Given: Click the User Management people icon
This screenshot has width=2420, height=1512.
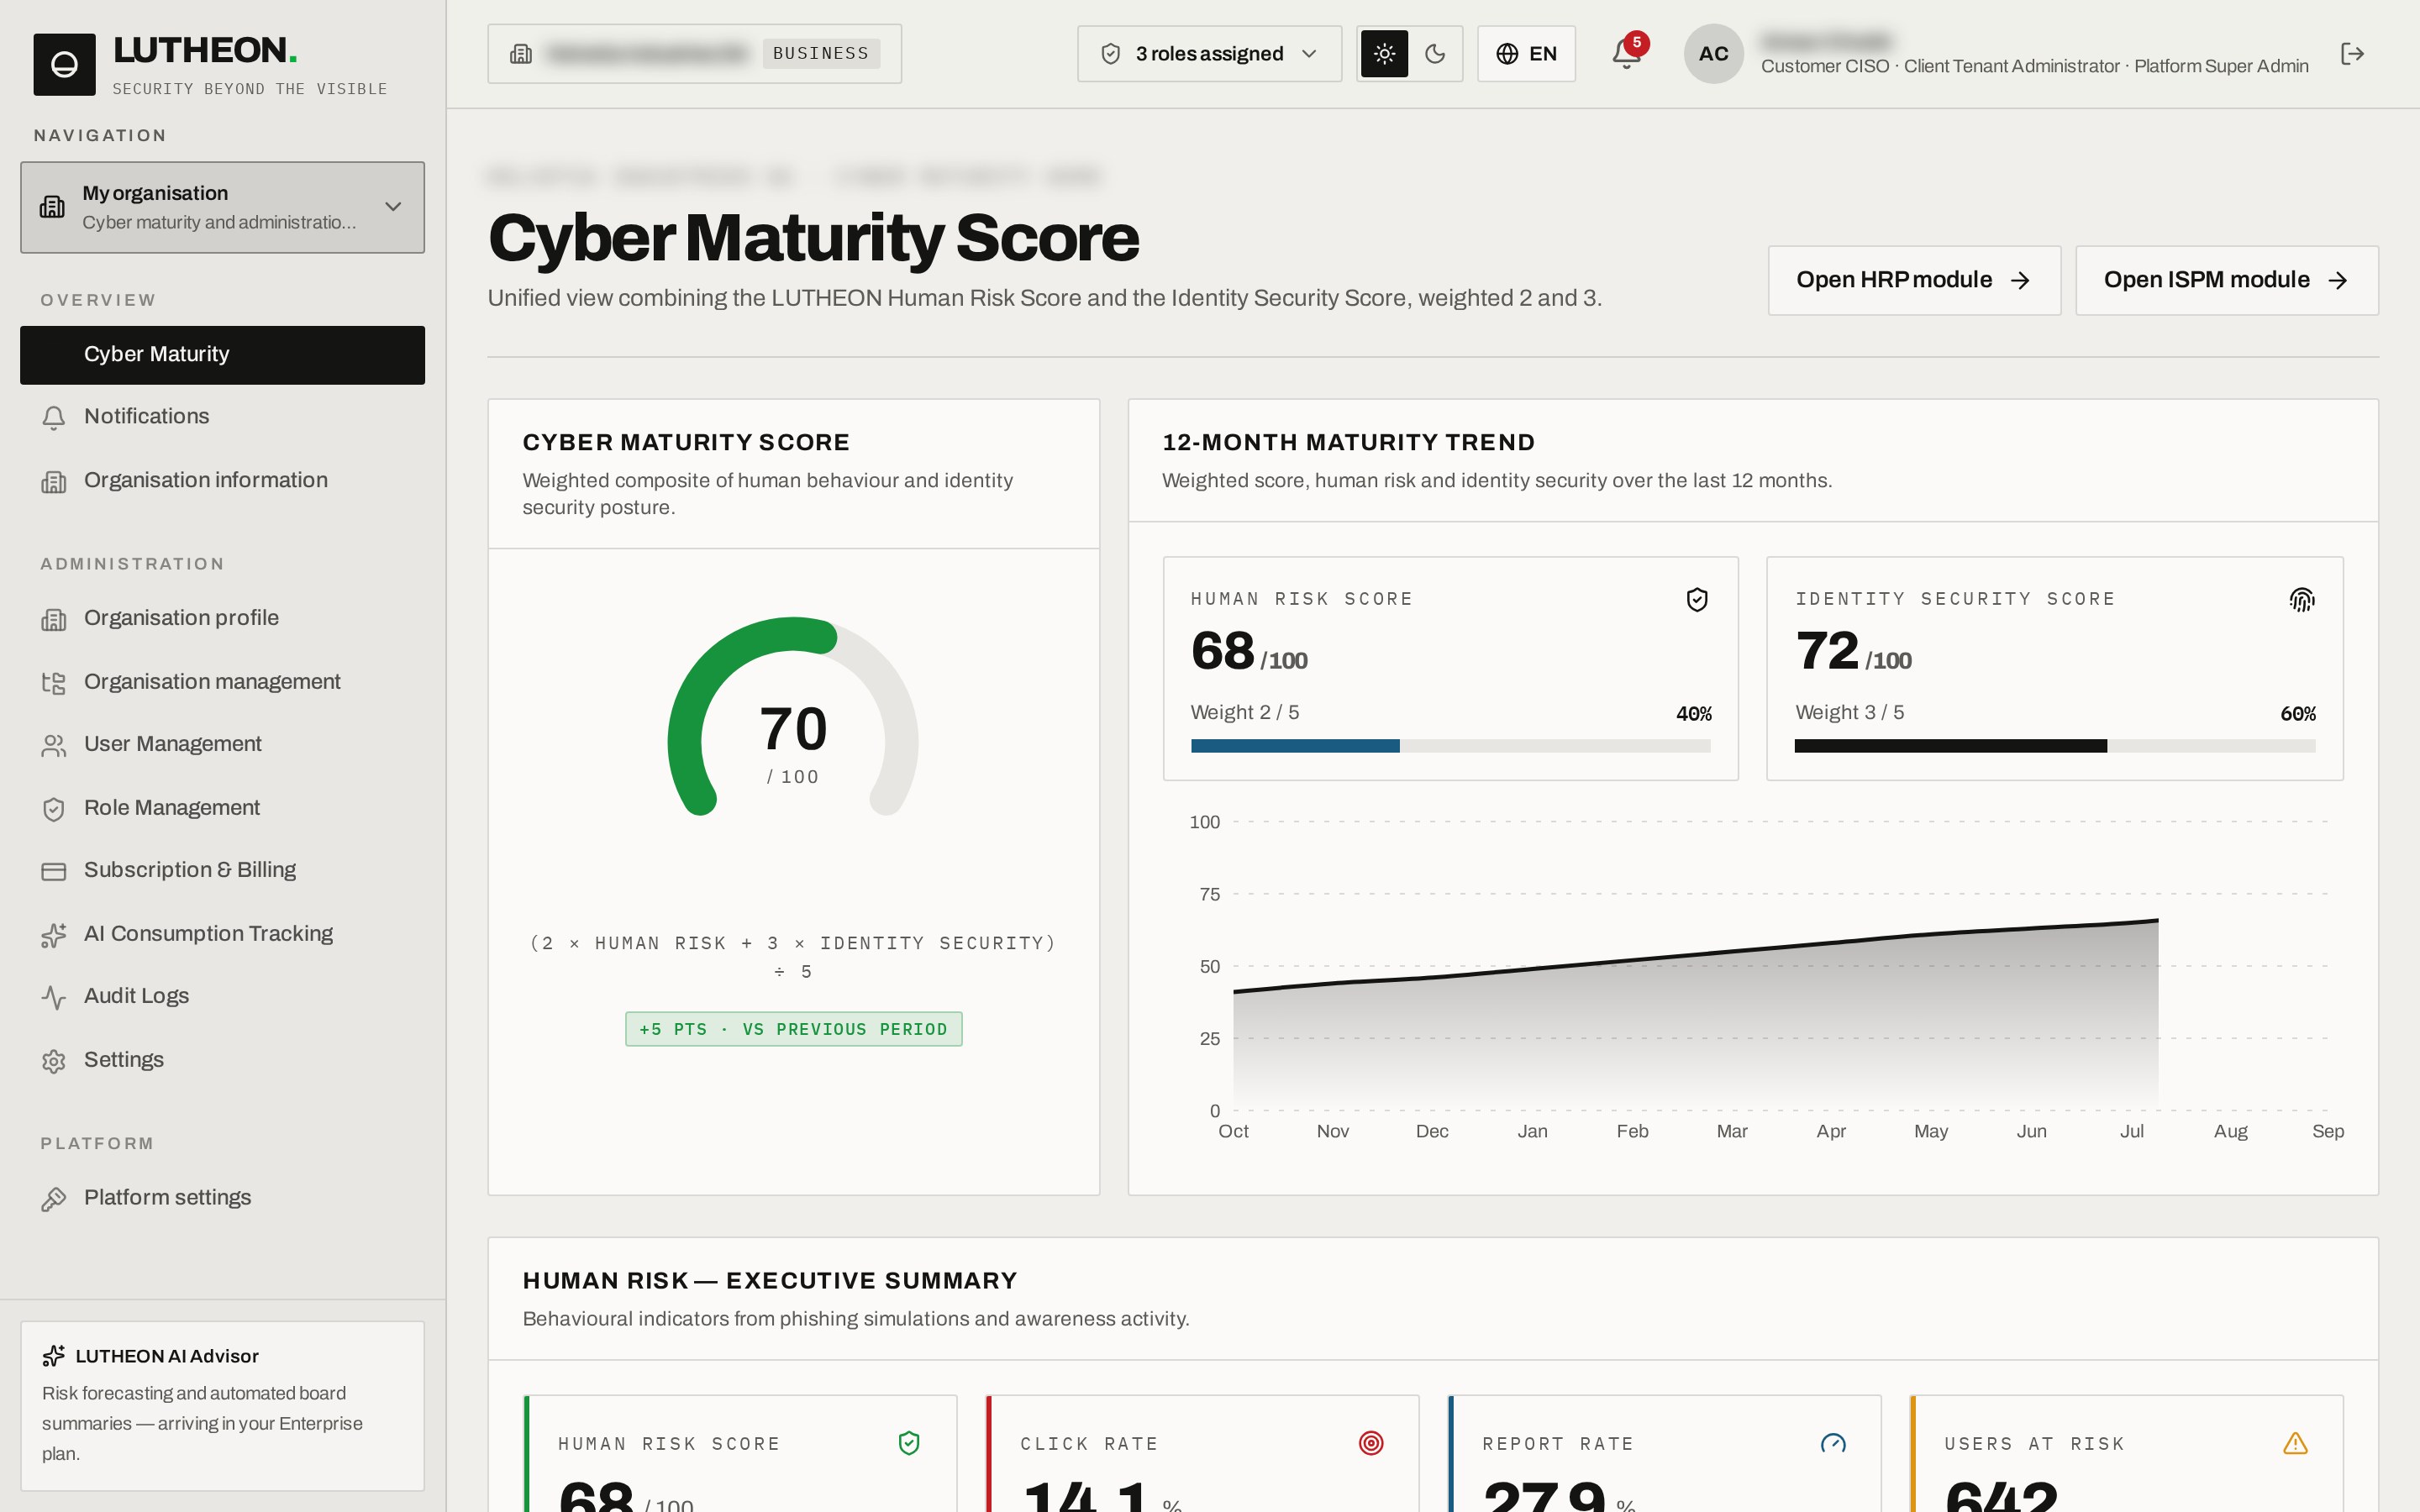Looking at the screenshot, I should 54,745.
